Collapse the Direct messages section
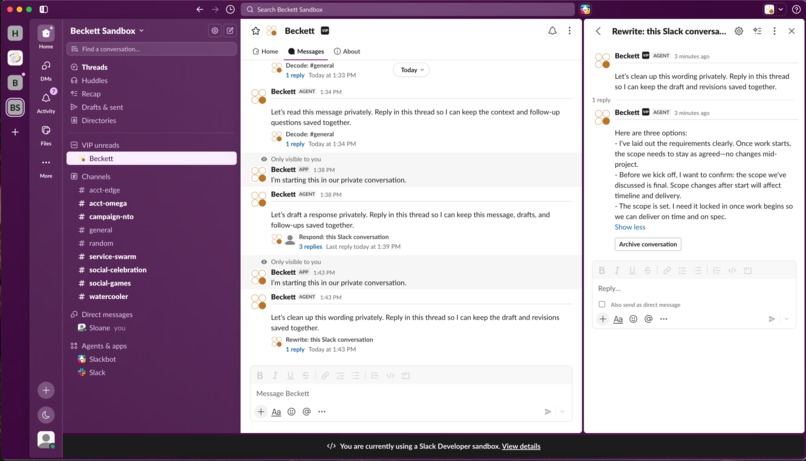Viewport: 806px width, 461px height. tap(74, 315)
